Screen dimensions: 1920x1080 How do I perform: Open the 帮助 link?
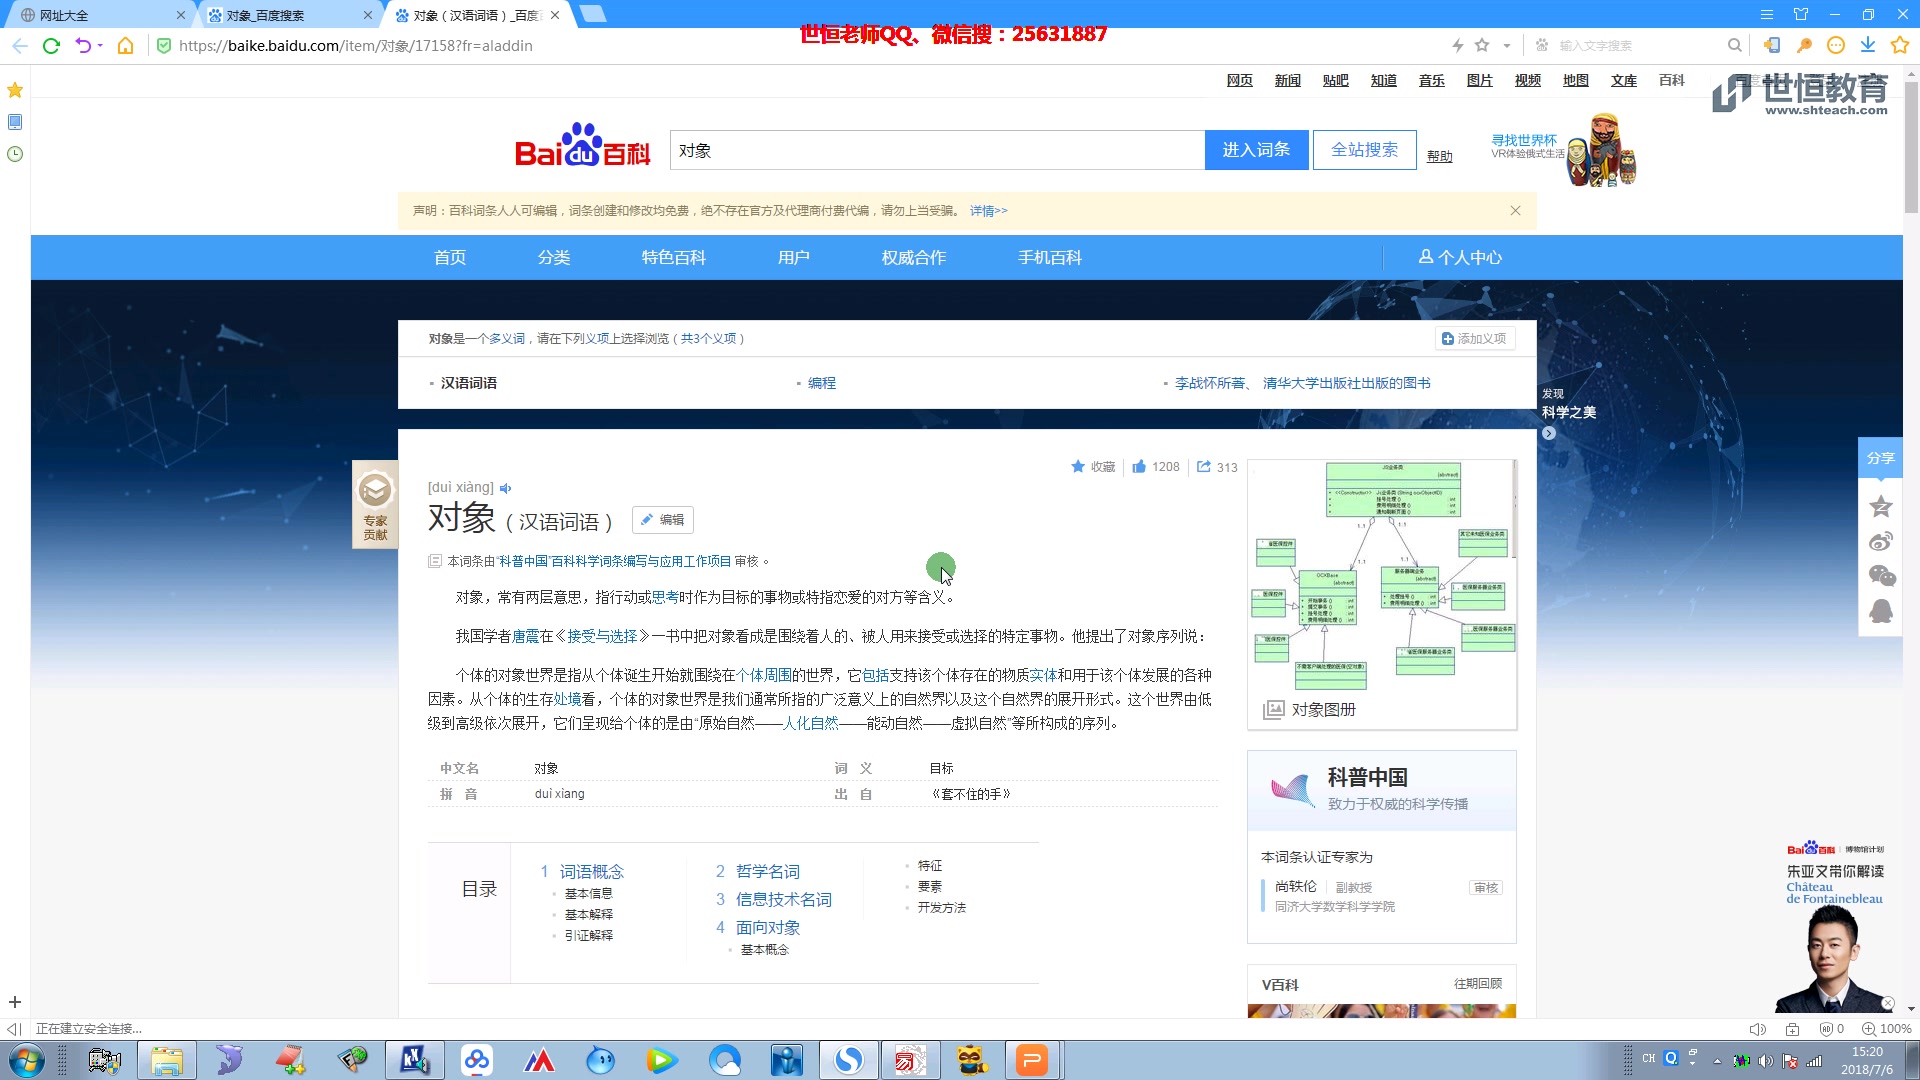coord(1439,156)
